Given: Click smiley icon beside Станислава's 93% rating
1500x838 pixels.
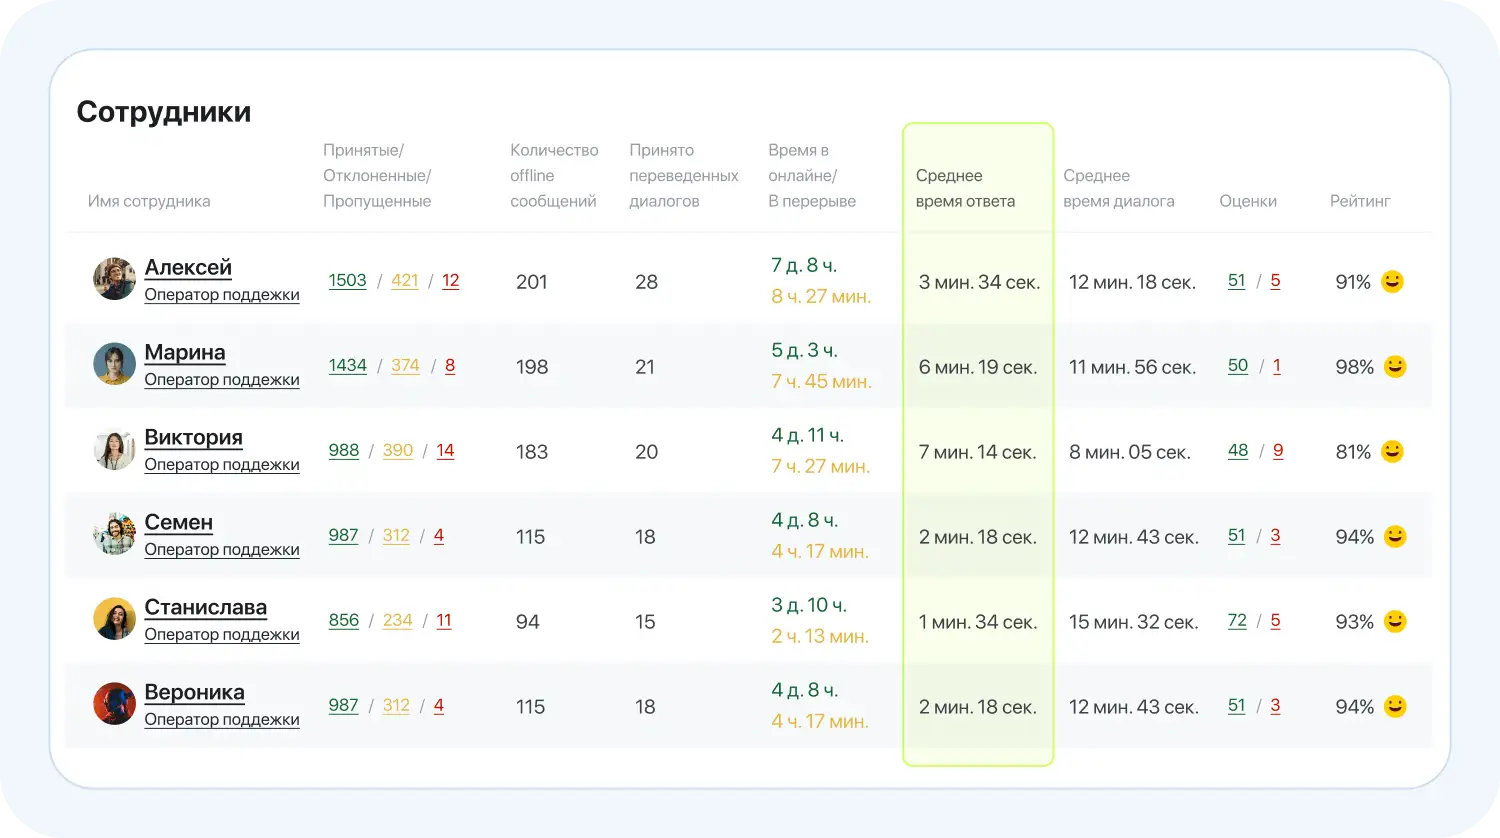Looking at the screenshot, I should (x=1394, y=622).
